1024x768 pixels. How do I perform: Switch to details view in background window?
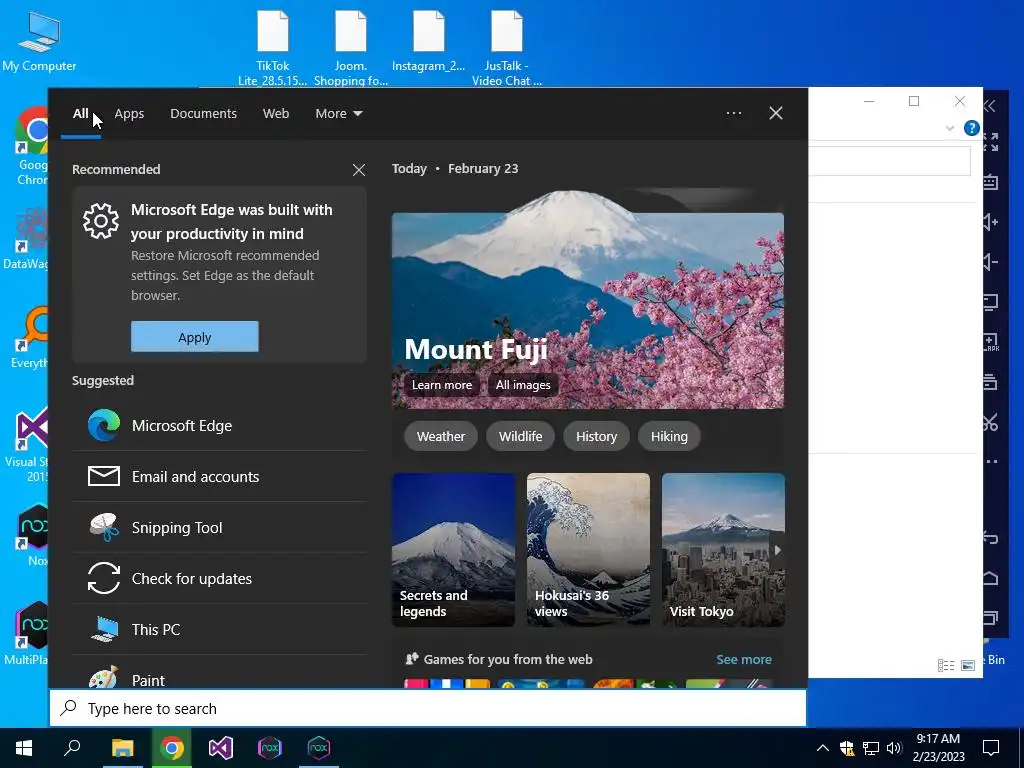946,665
